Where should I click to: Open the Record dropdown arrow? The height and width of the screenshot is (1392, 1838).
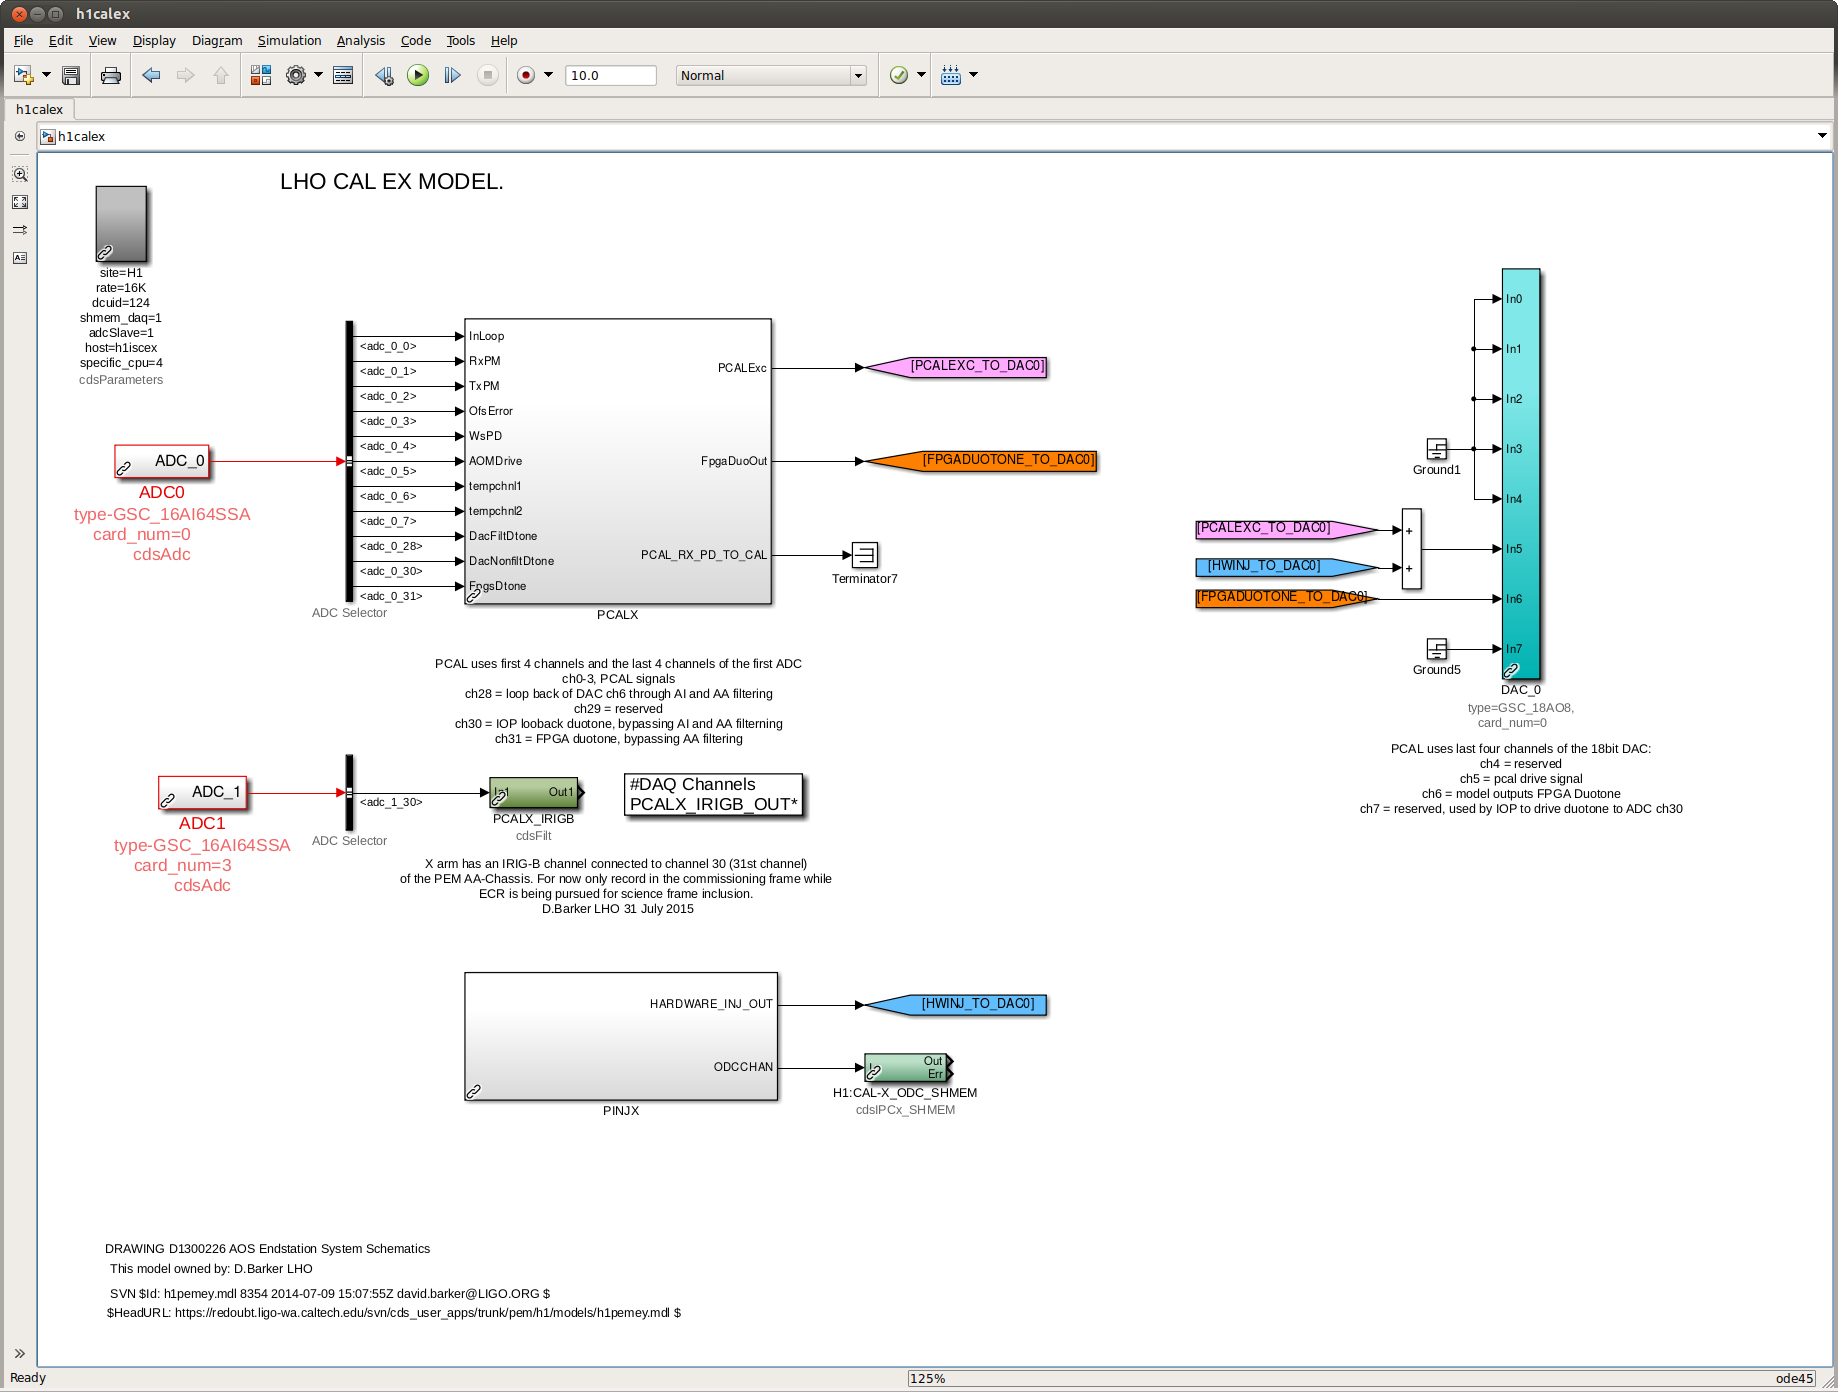(548, 75)
